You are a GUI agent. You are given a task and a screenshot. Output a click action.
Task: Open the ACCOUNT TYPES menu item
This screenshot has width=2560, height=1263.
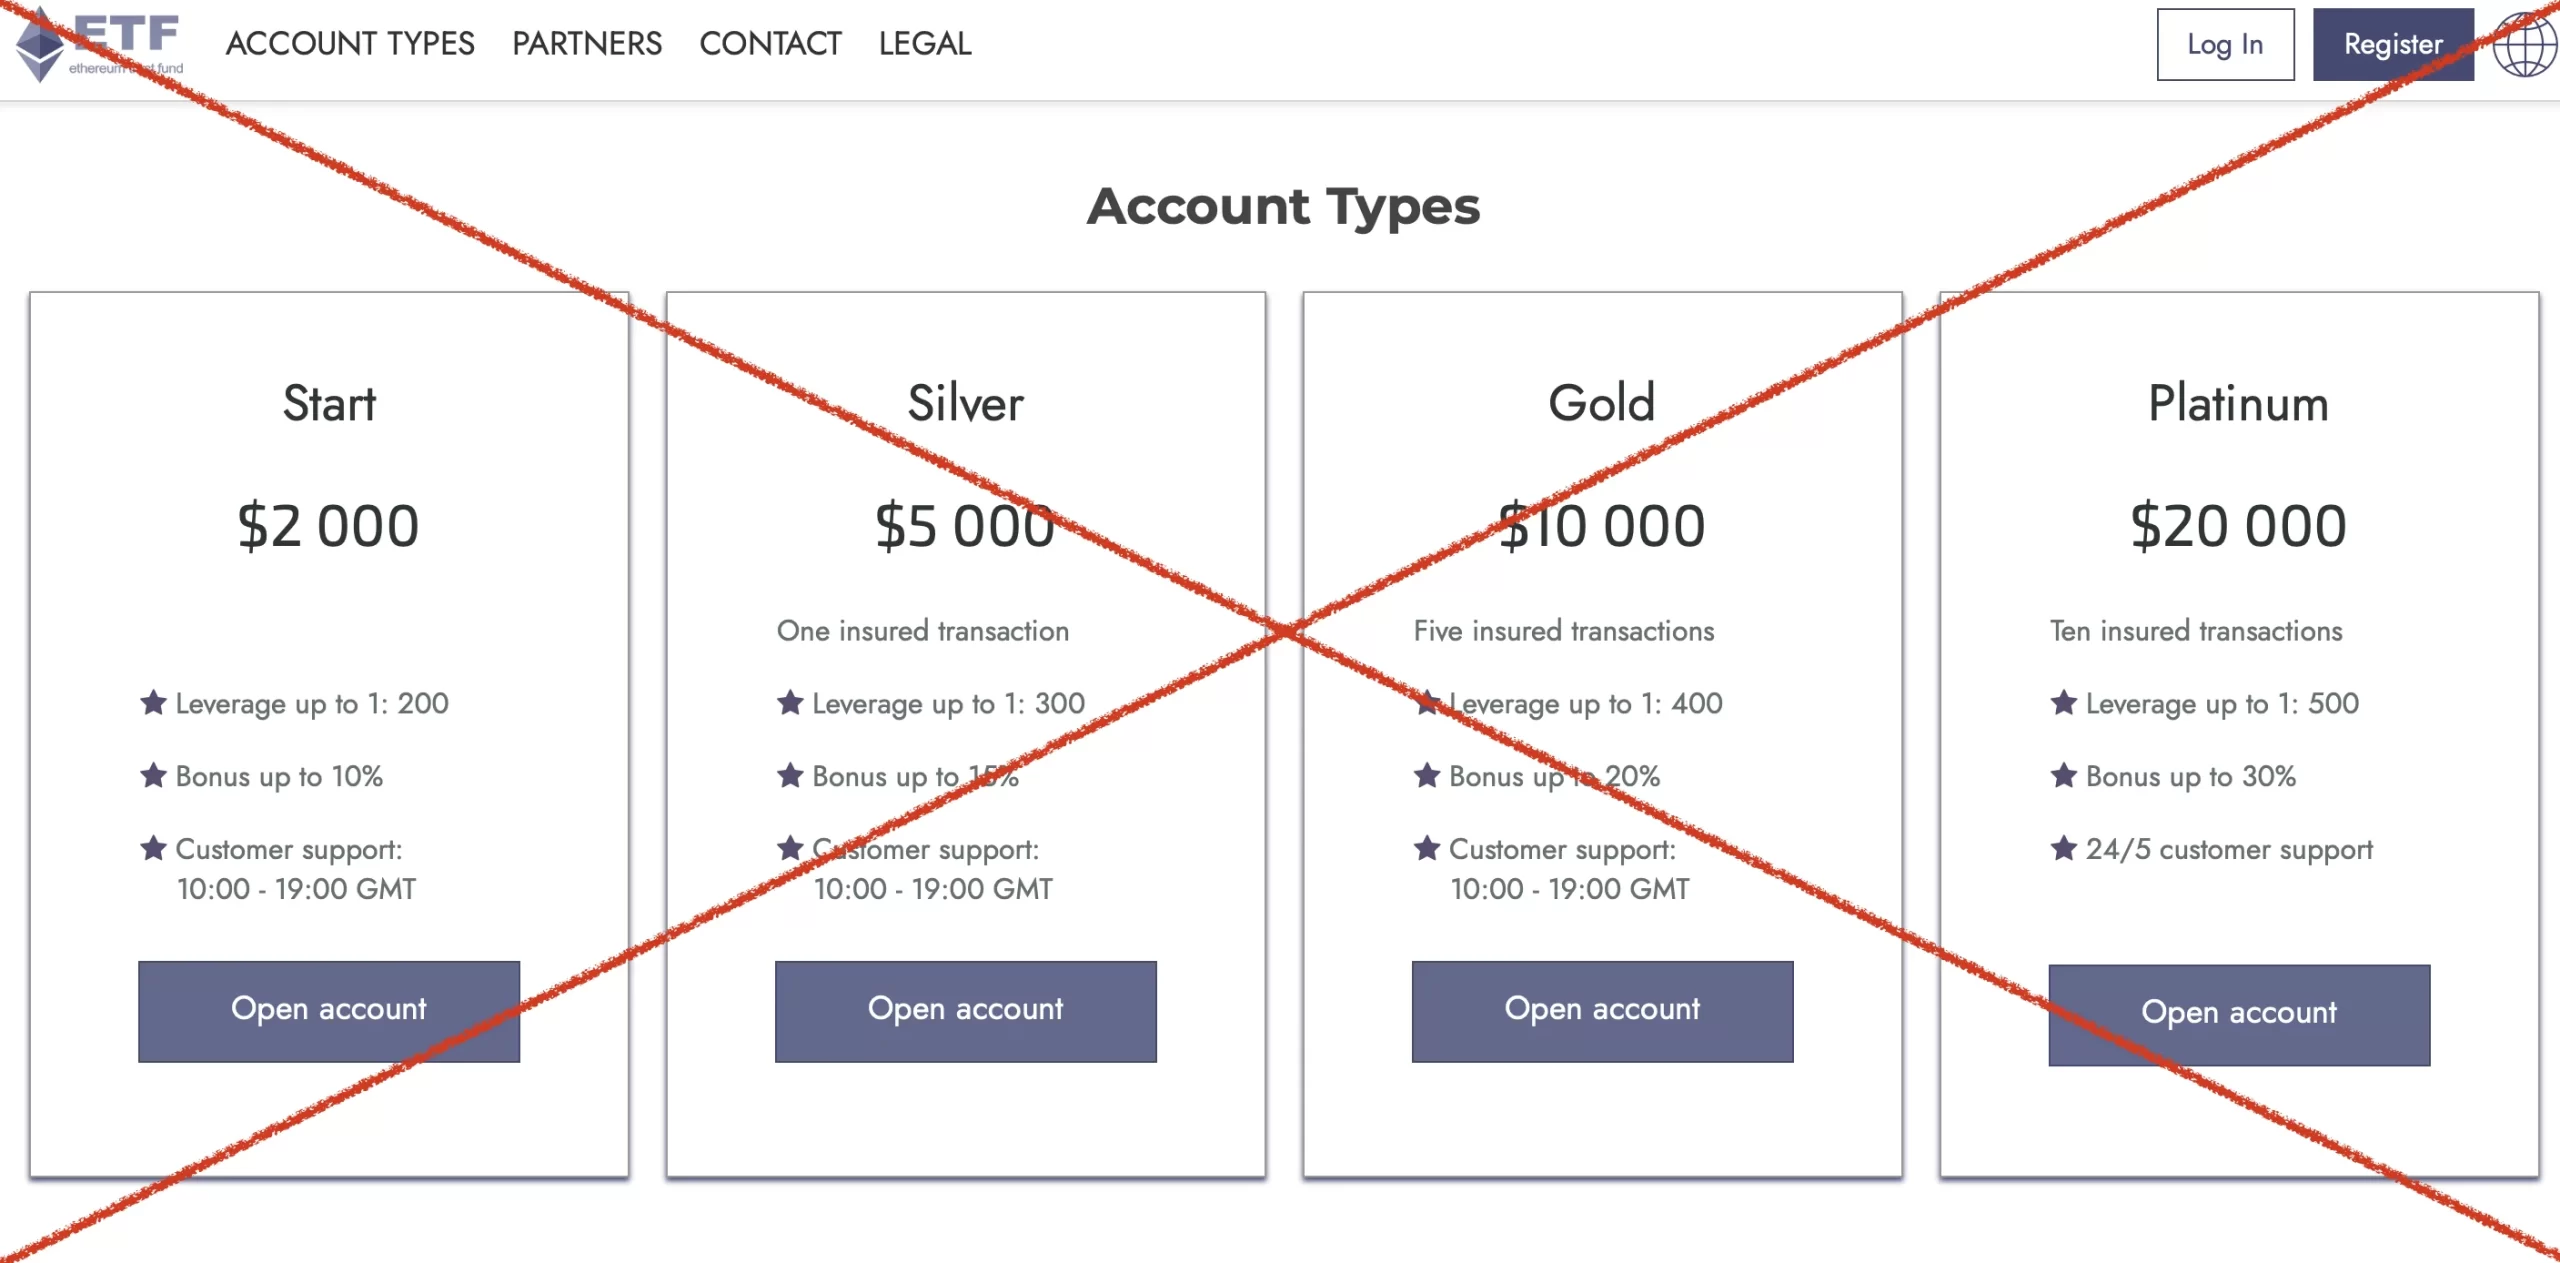(350, 44)
